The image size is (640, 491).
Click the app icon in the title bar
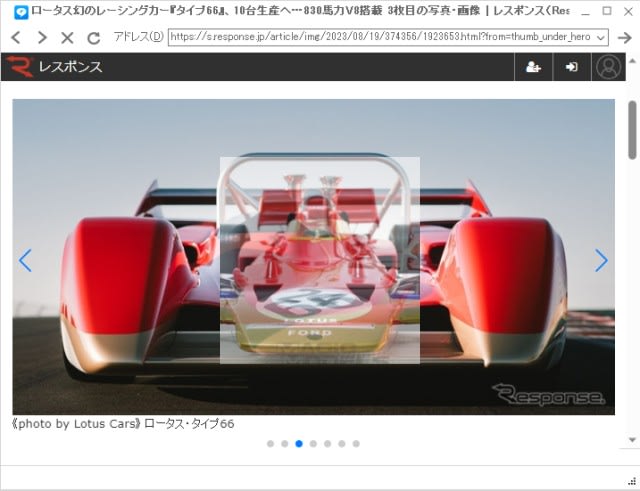(x=20, y=12)
